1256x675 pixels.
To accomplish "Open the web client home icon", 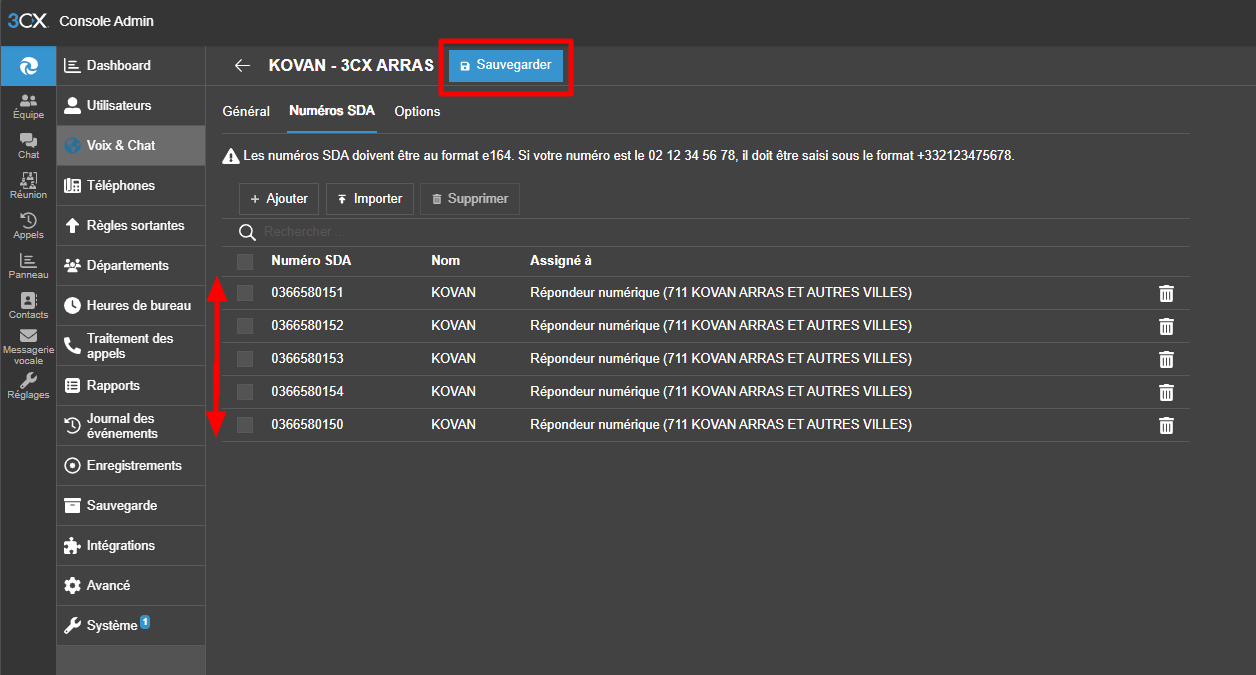I will (x=28, y=66).
